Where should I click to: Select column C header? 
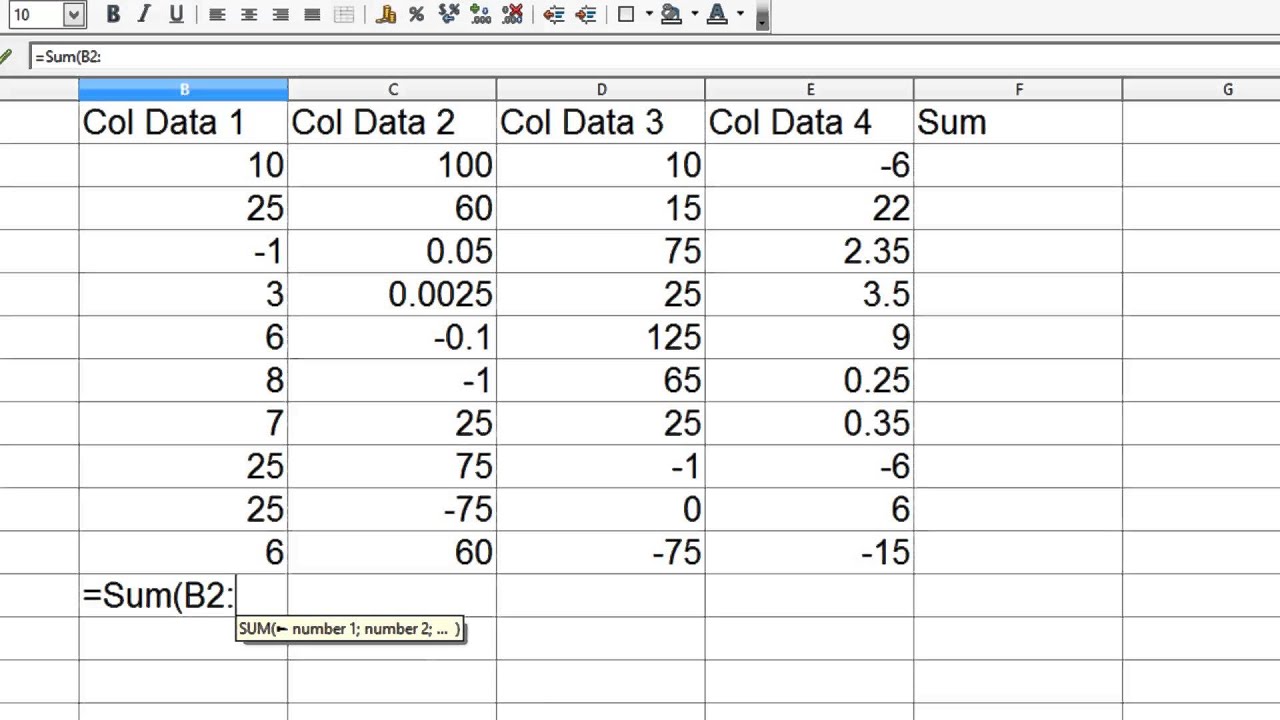tap(392, 90)
